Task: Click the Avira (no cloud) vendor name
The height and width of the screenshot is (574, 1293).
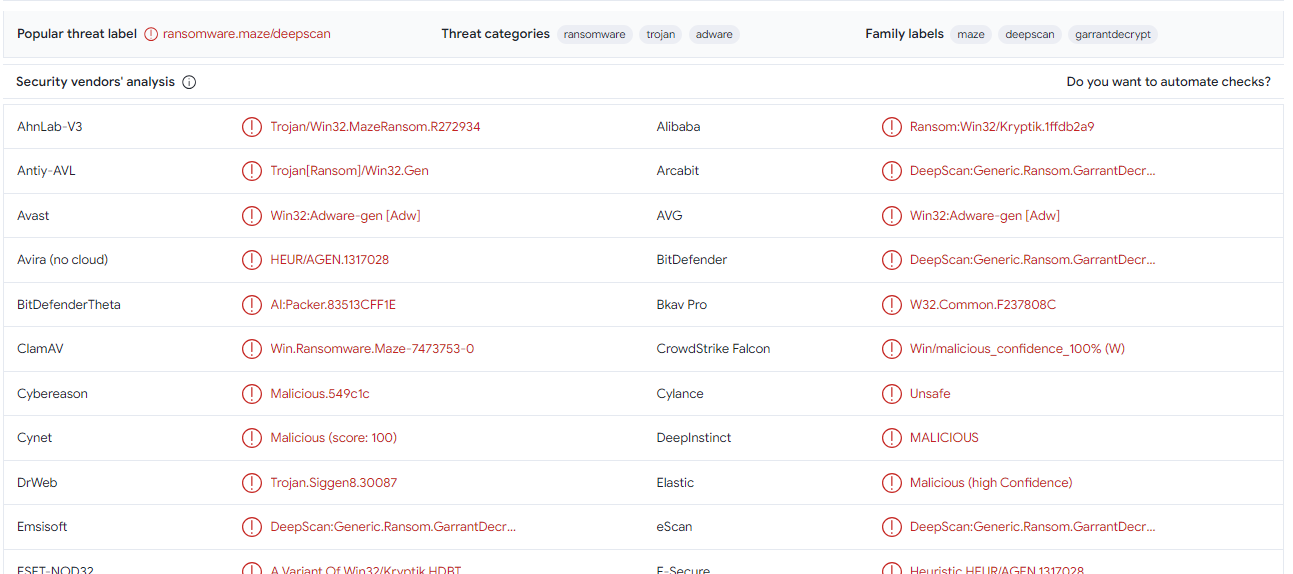Action: (x=62, y=260)
